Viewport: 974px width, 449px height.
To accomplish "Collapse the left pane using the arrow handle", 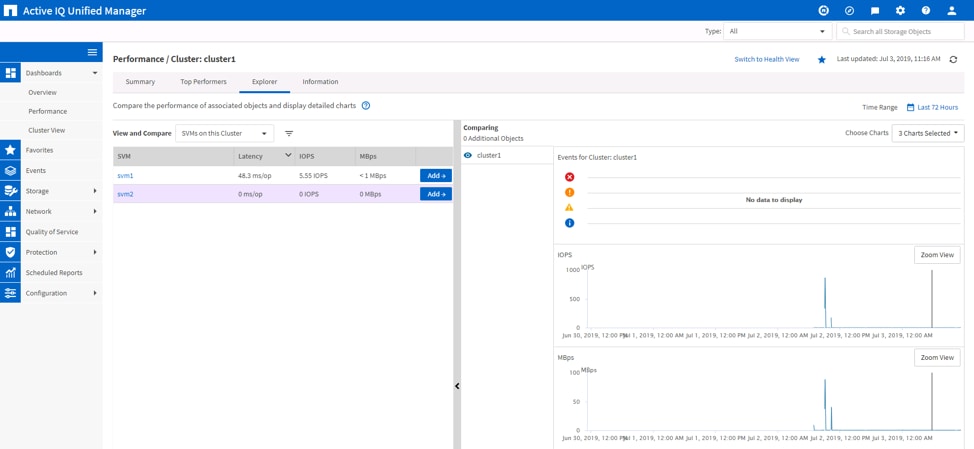I will [x=457, y=386].
